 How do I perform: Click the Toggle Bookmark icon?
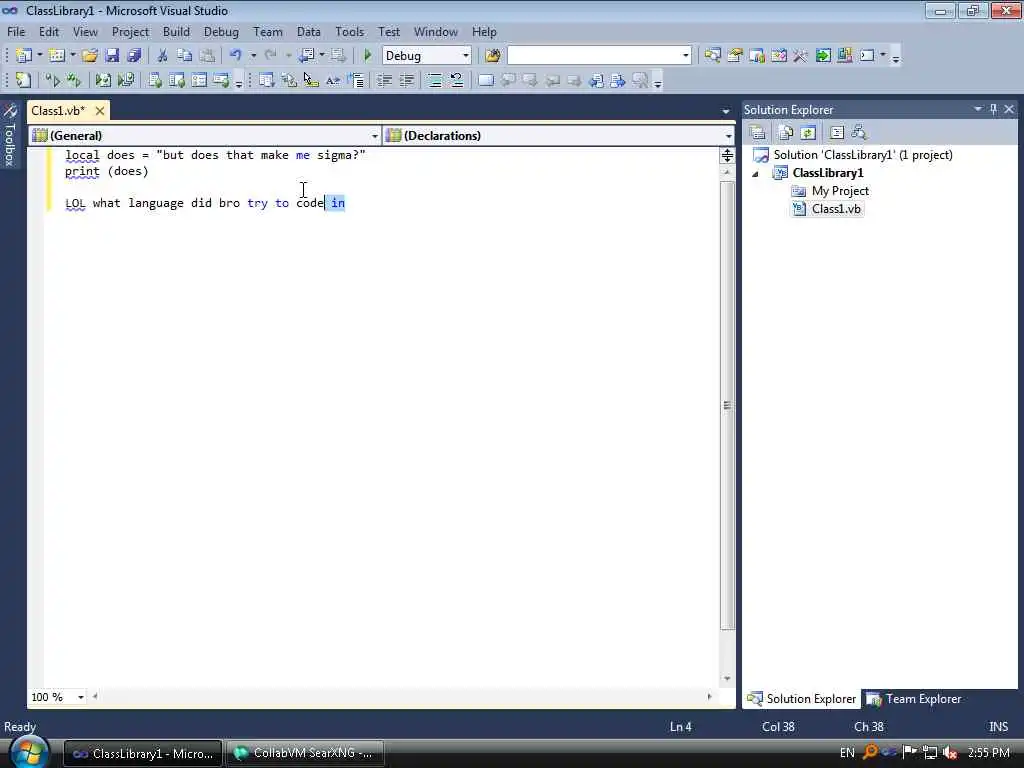click(486, 80)
